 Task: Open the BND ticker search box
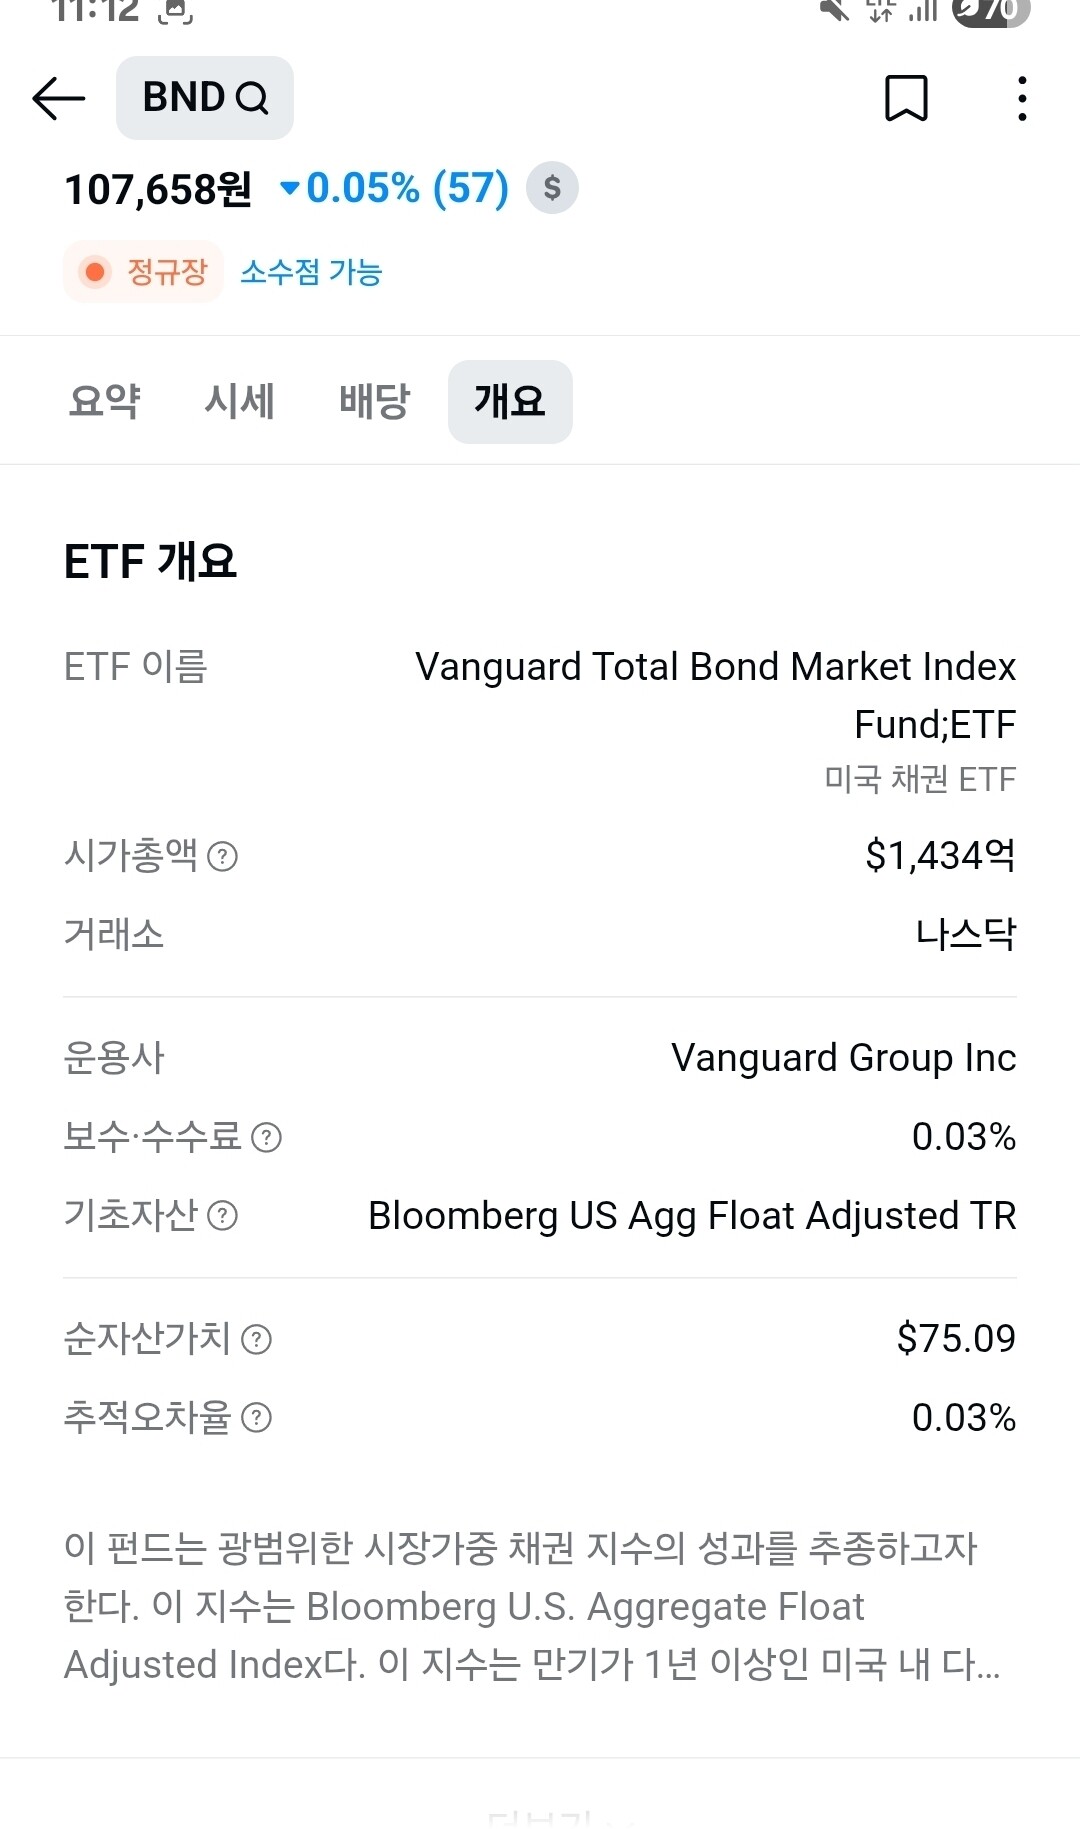(x=185, y=98)
